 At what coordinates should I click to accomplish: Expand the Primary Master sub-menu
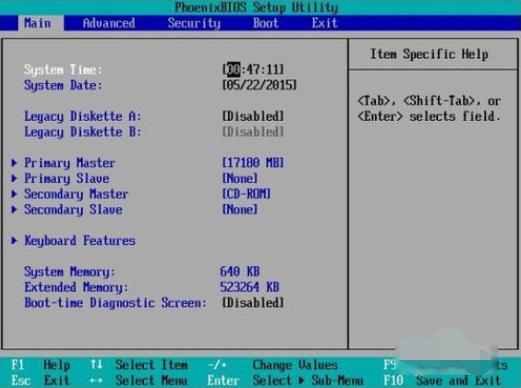click(70, 163)
